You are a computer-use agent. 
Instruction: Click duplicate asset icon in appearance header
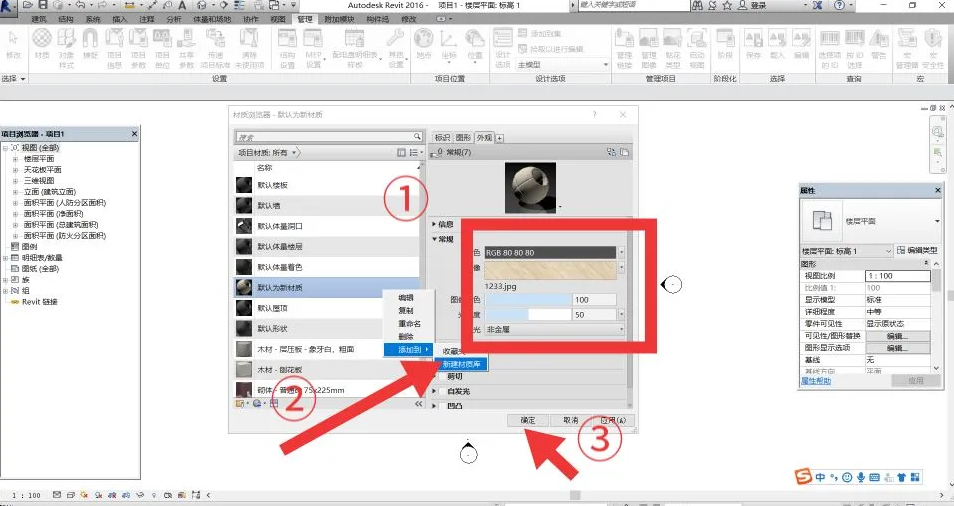click(x=624, y=152)
